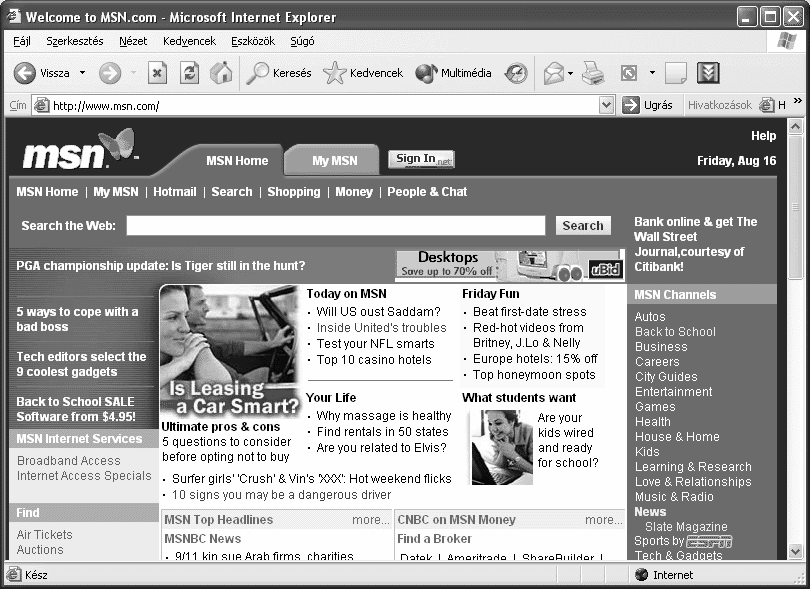Go to the Home page icon

(221, 73)
